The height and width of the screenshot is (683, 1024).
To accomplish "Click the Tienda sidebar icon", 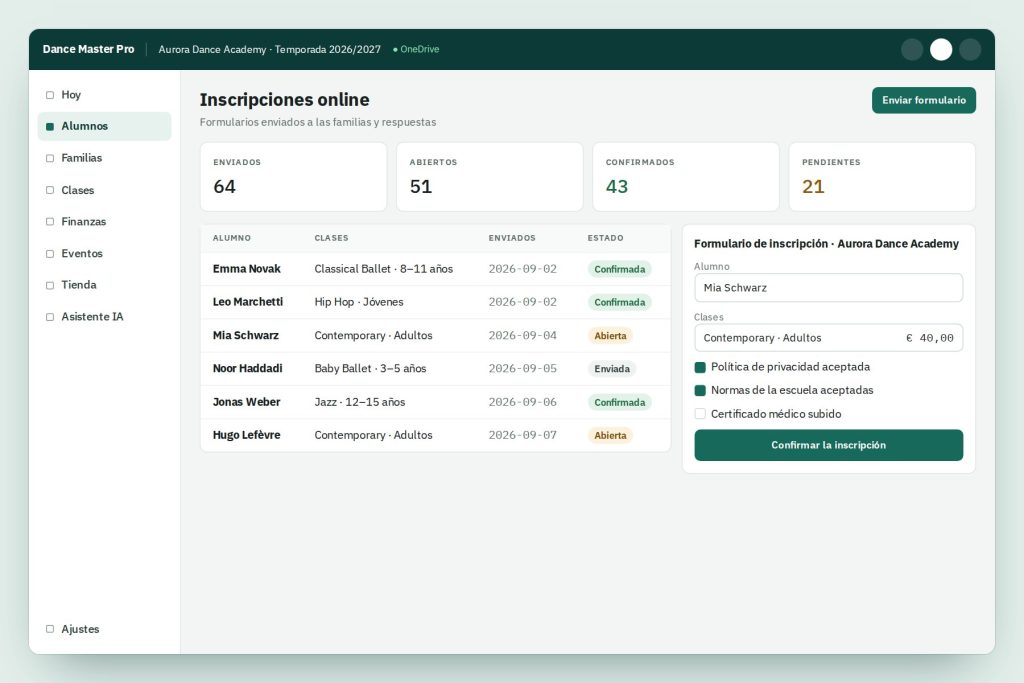I will click(50, 285).
